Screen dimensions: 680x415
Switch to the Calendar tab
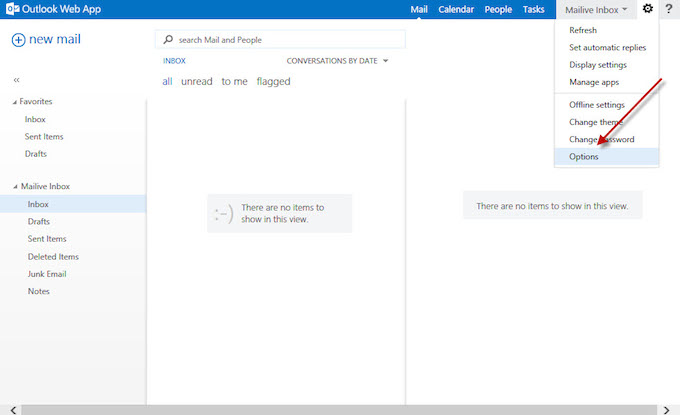(x=456, y=9)
